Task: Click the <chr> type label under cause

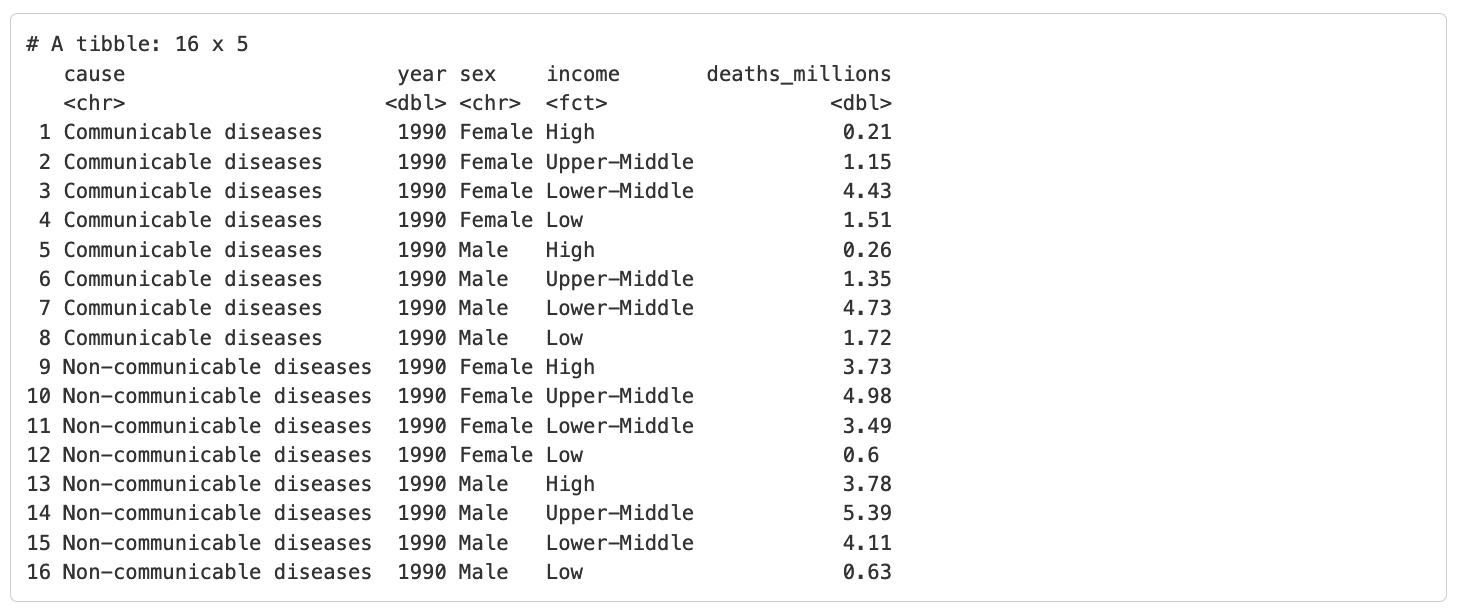Action: 94,103
